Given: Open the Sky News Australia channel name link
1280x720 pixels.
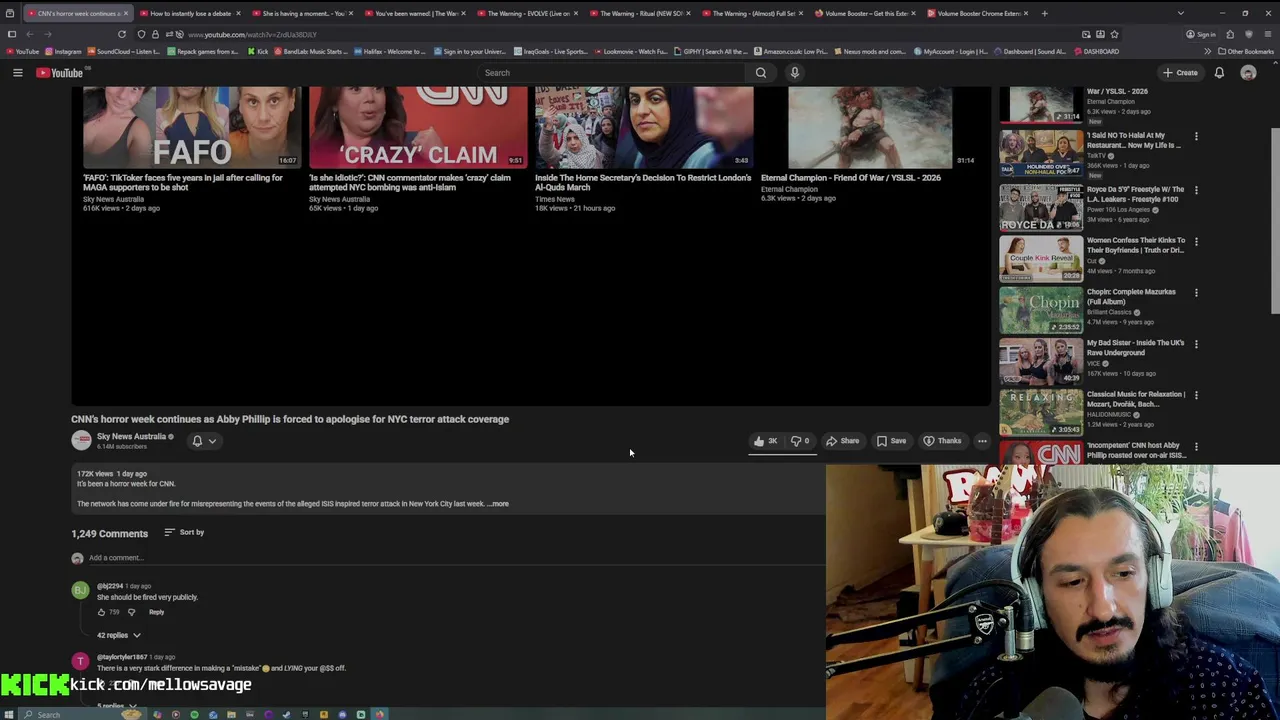Looking at the screenshot, I should coord(131,436).
